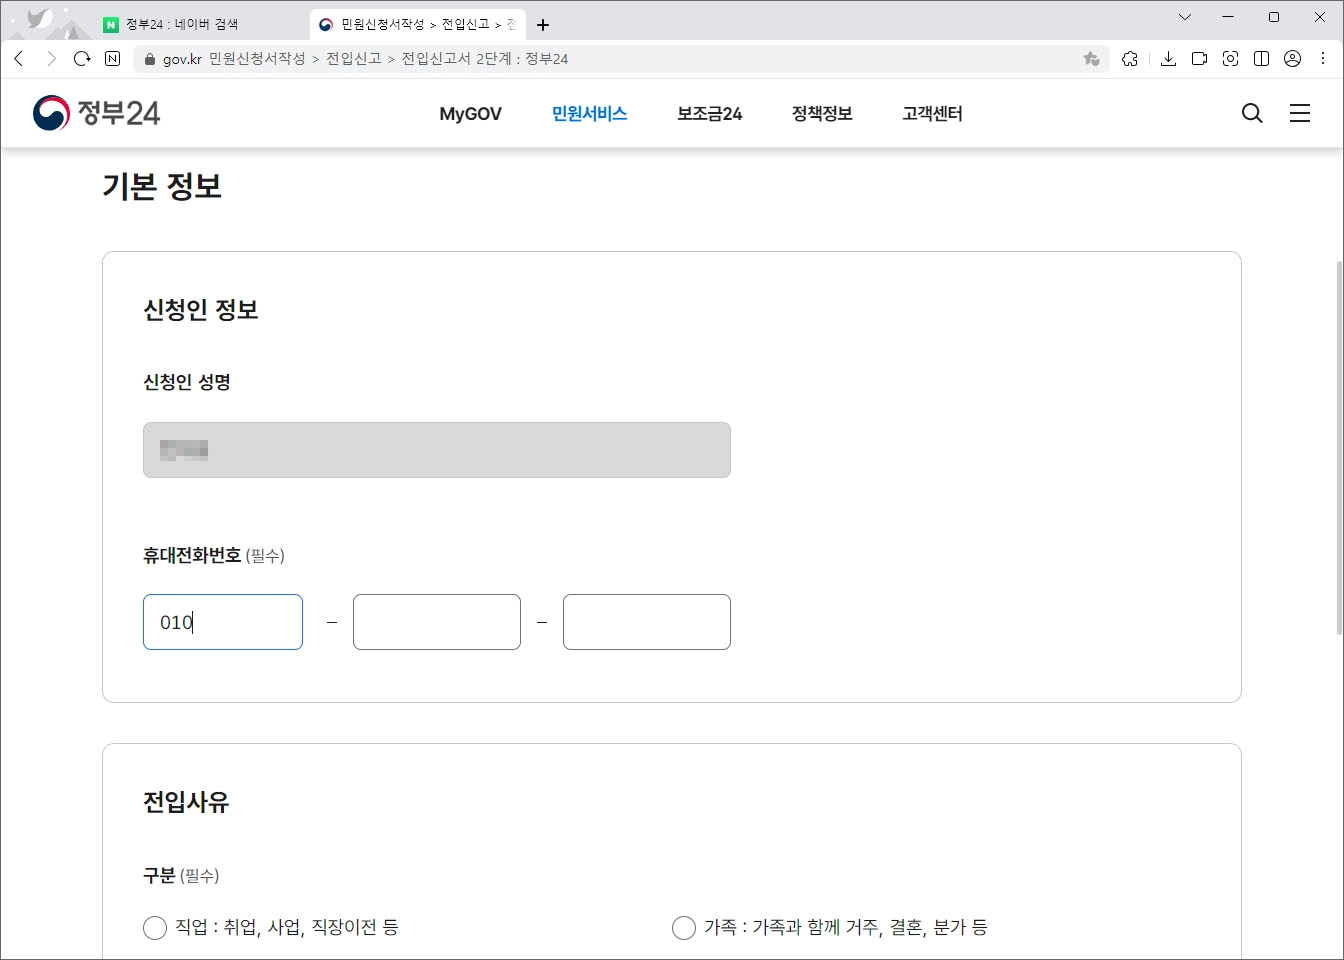Open the 보조금24 navigation link

708,113
